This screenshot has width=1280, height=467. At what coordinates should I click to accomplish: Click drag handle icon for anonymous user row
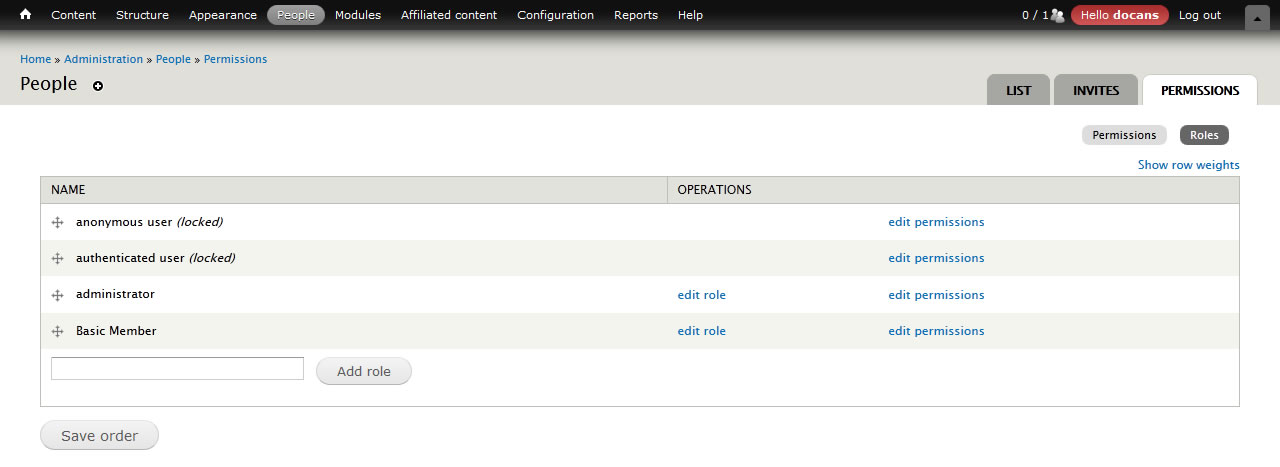58,222
